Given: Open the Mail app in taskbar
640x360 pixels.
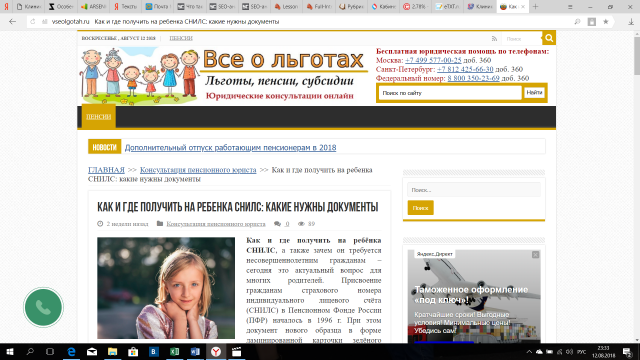Looking at the screenshot, I should click(92, 351).
